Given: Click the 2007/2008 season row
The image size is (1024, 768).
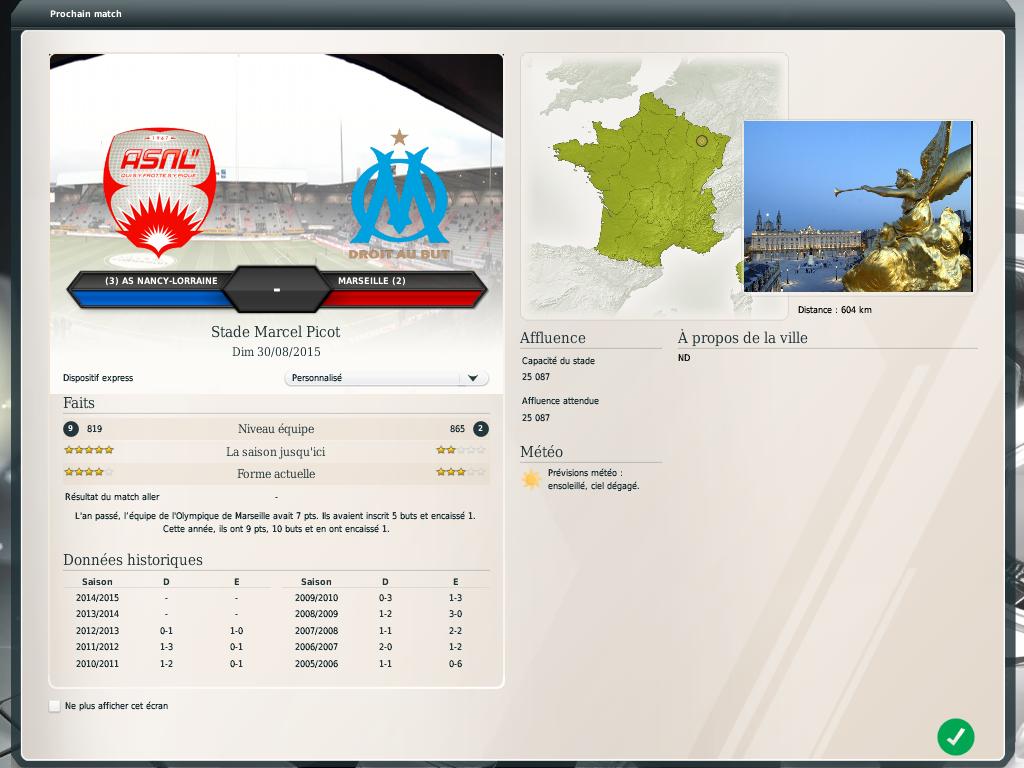Looking at the screenshot, I should coord(385,631).
